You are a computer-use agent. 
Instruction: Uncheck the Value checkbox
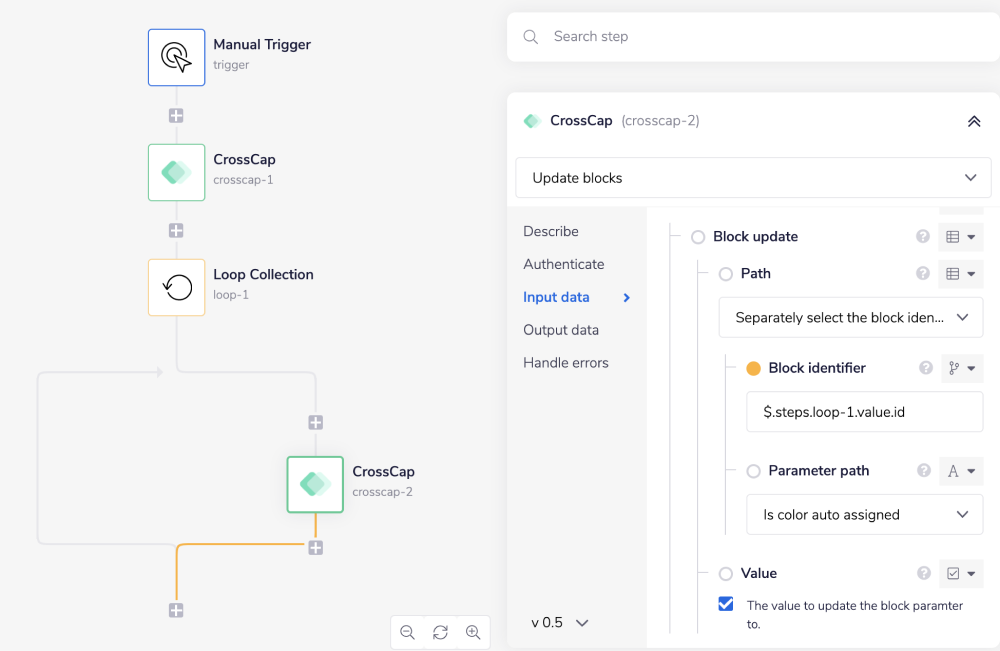726,604
